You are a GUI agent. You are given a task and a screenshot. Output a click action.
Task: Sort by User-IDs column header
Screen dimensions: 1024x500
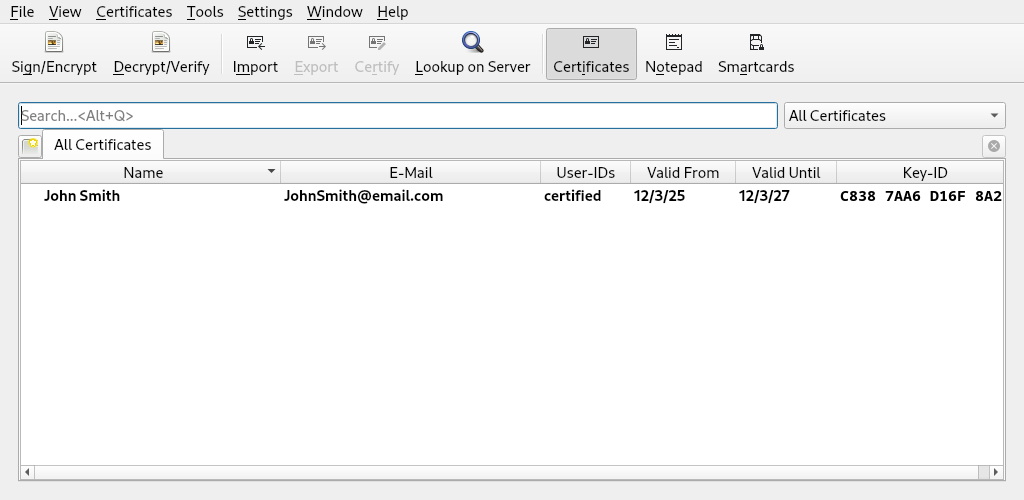[x=586, y=173]
